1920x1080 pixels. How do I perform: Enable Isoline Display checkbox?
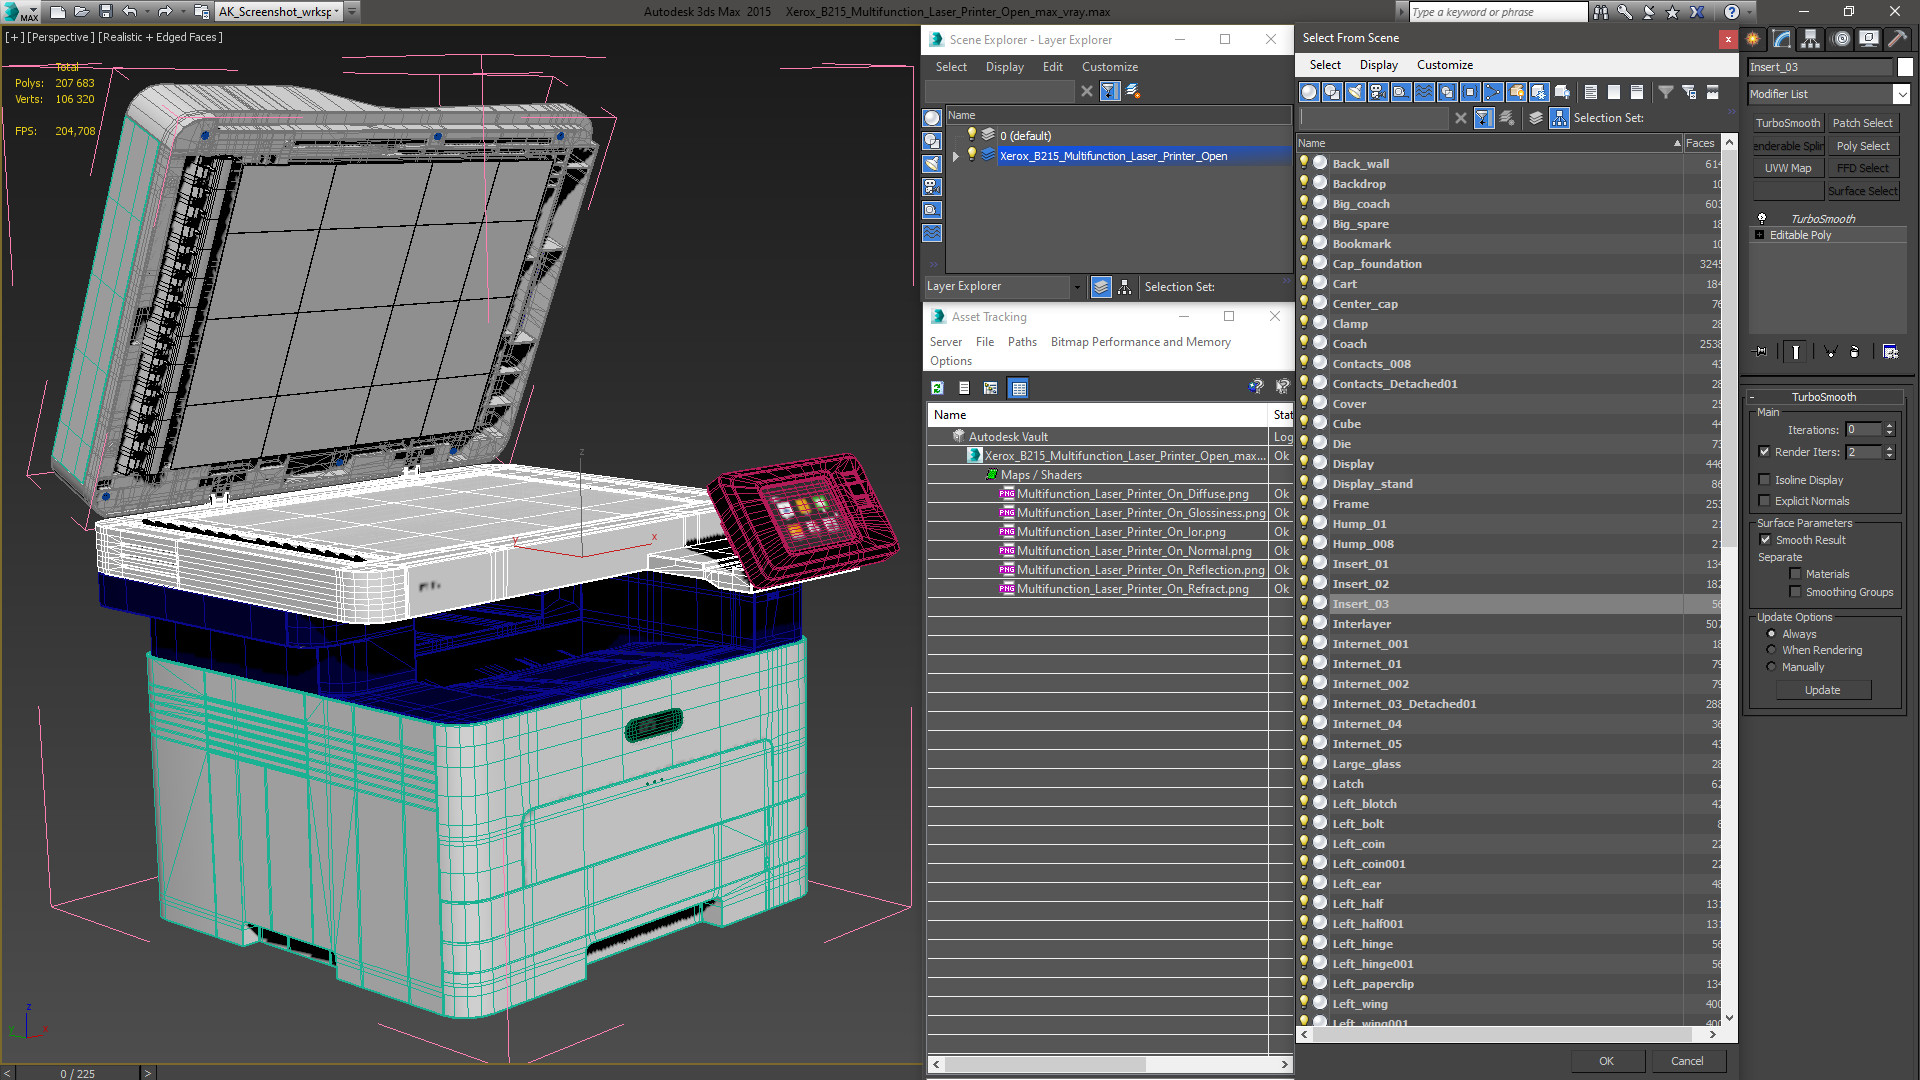(1765, 480)
